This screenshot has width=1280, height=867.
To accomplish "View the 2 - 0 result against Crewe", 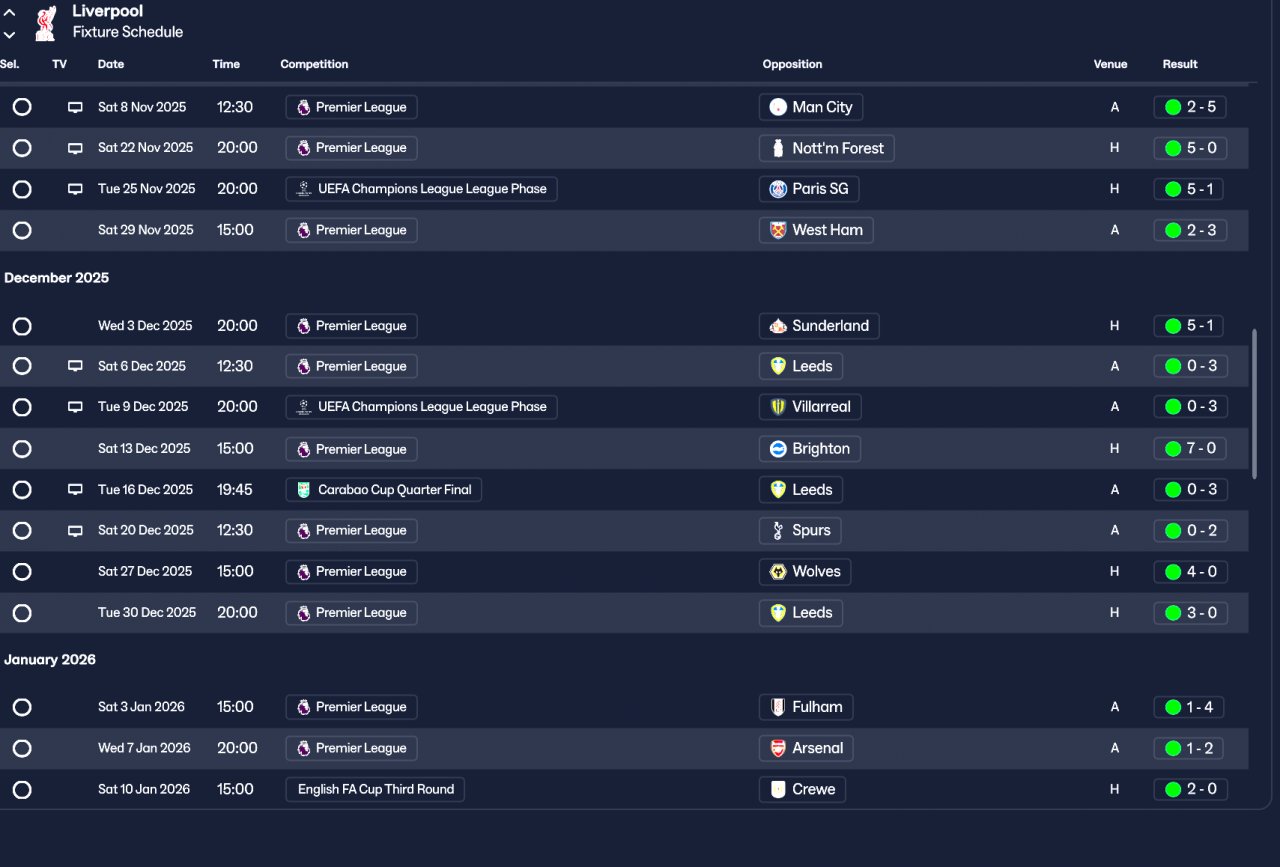I will [1190, 789].
